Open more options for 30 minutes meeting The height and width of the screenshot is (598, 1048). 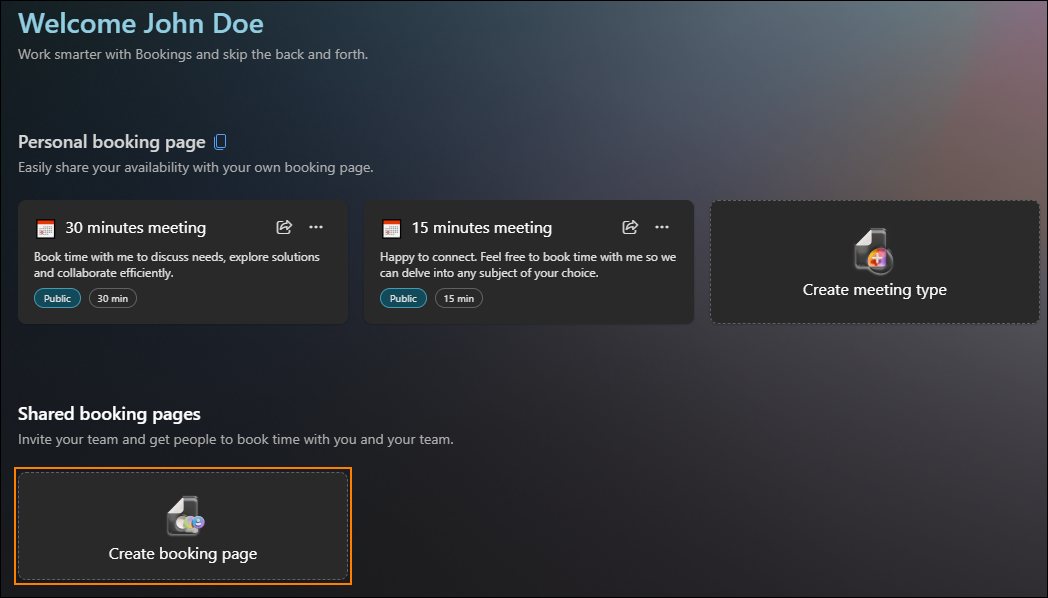click(x=316, y=227)
